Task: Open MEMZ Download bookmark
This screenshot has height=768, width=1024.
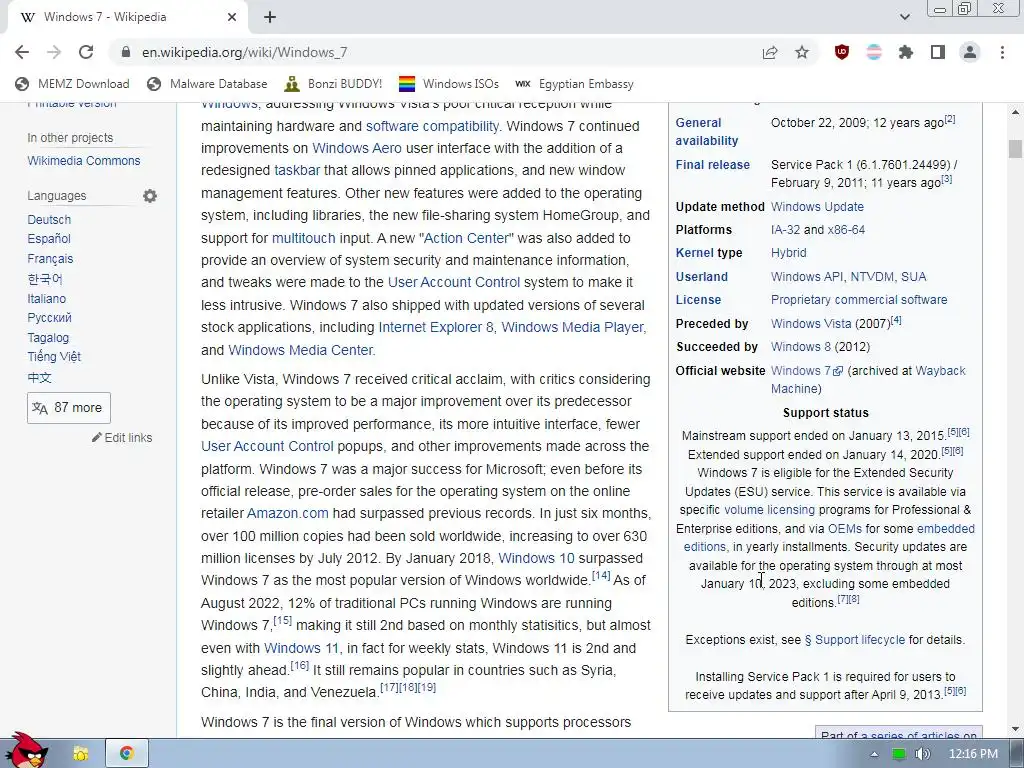Action: (x=72, y=84)
